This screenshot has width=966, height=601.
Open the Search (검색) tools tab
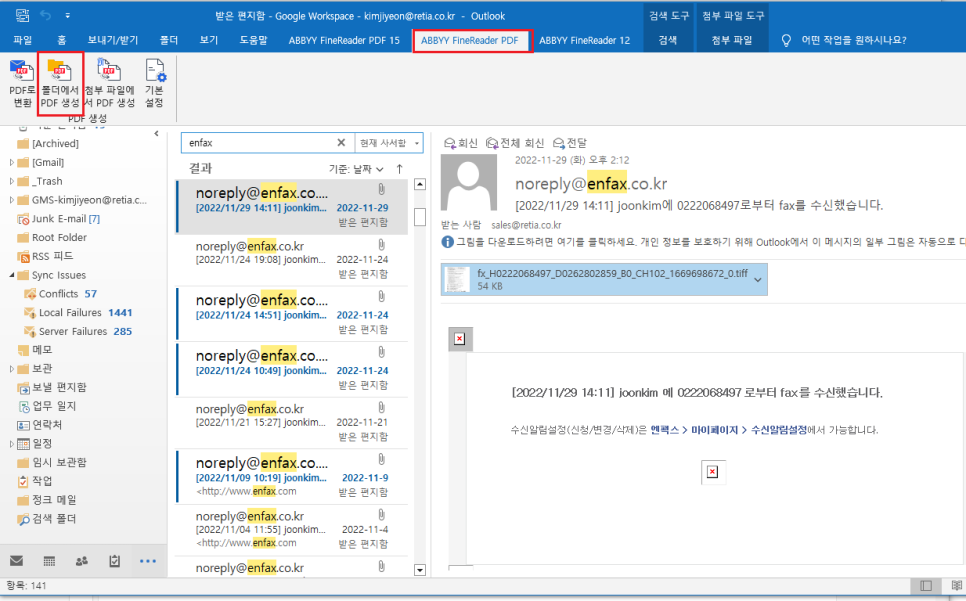tap(668, 40)
